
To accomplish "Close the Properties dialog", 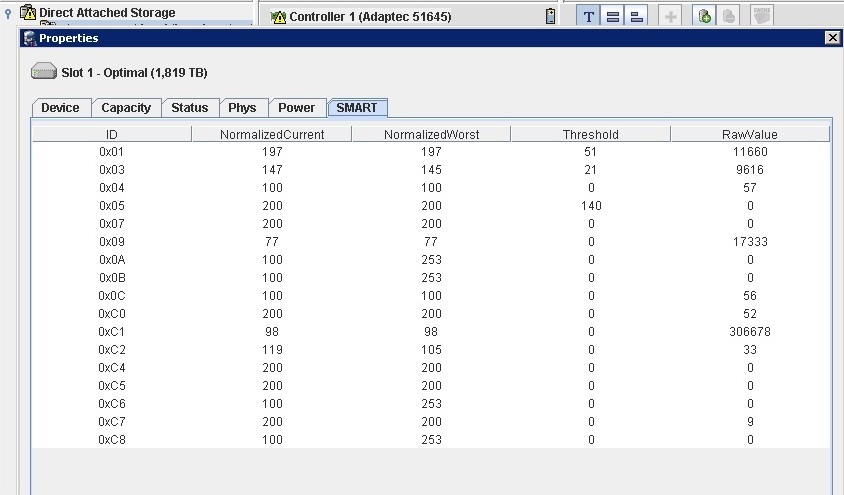I will coord(832,38).
